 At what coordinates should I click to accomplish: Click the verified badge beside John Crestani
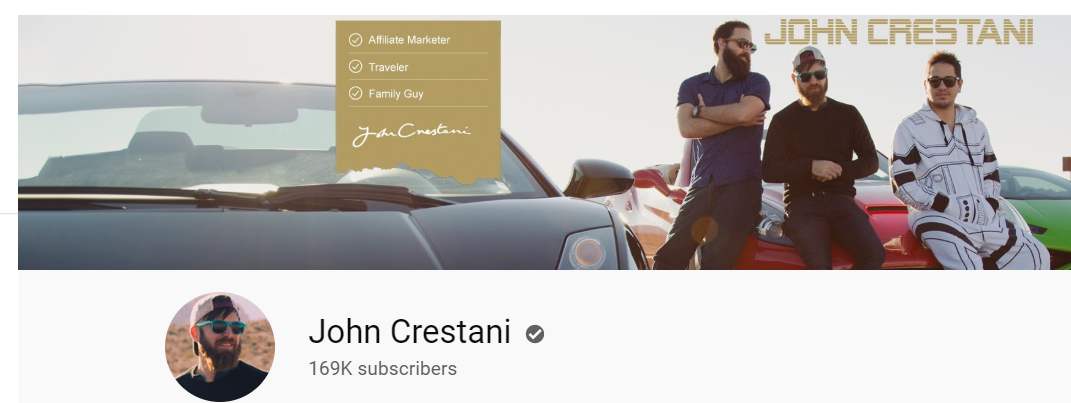point(535,334)
